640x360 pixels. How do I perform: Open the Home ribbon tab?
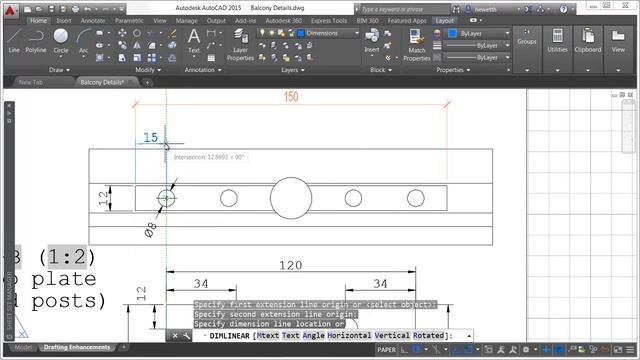[x=38, y=20]
